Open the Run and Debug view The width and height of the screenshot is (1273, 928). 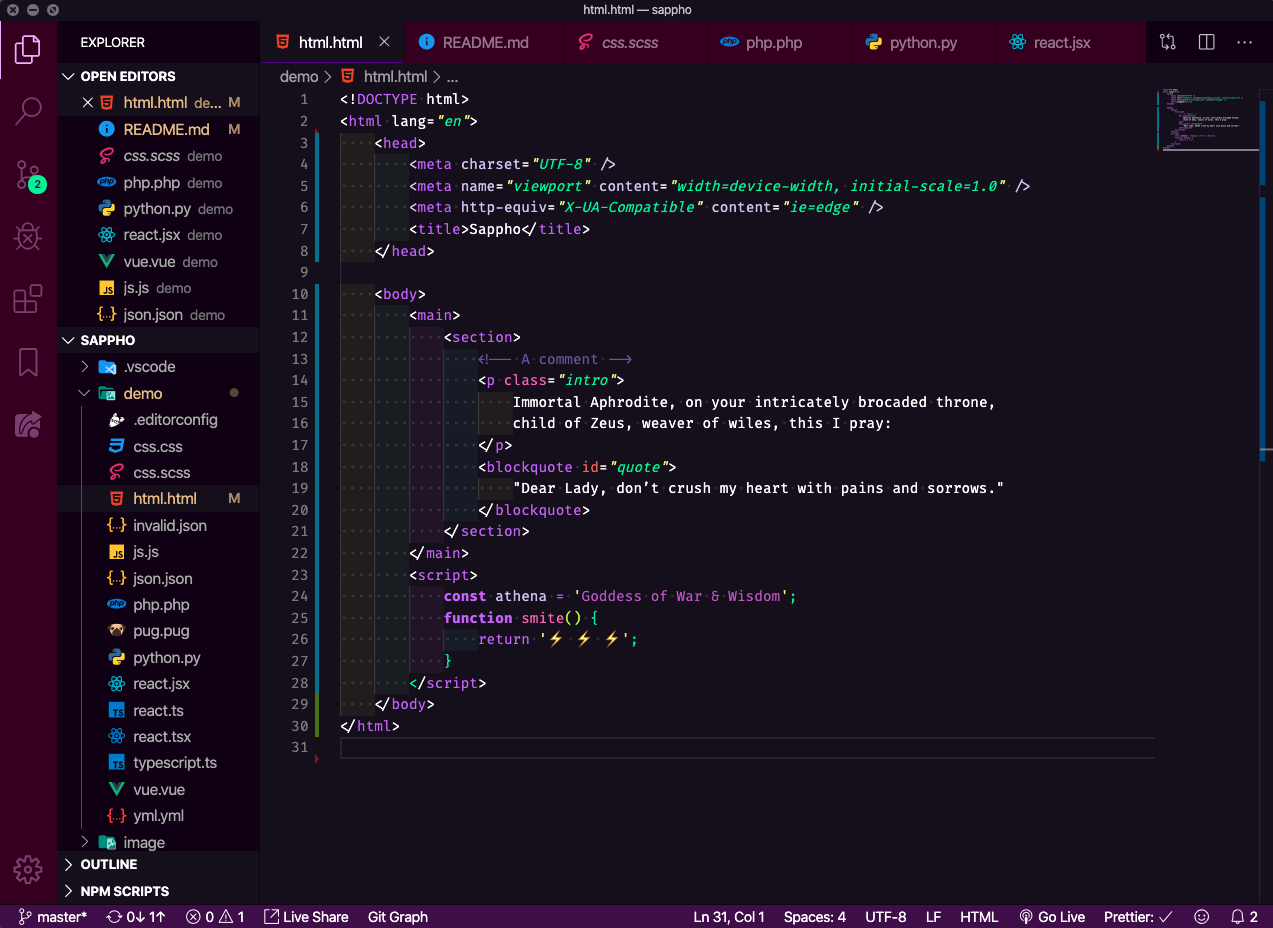click(28, 237)
